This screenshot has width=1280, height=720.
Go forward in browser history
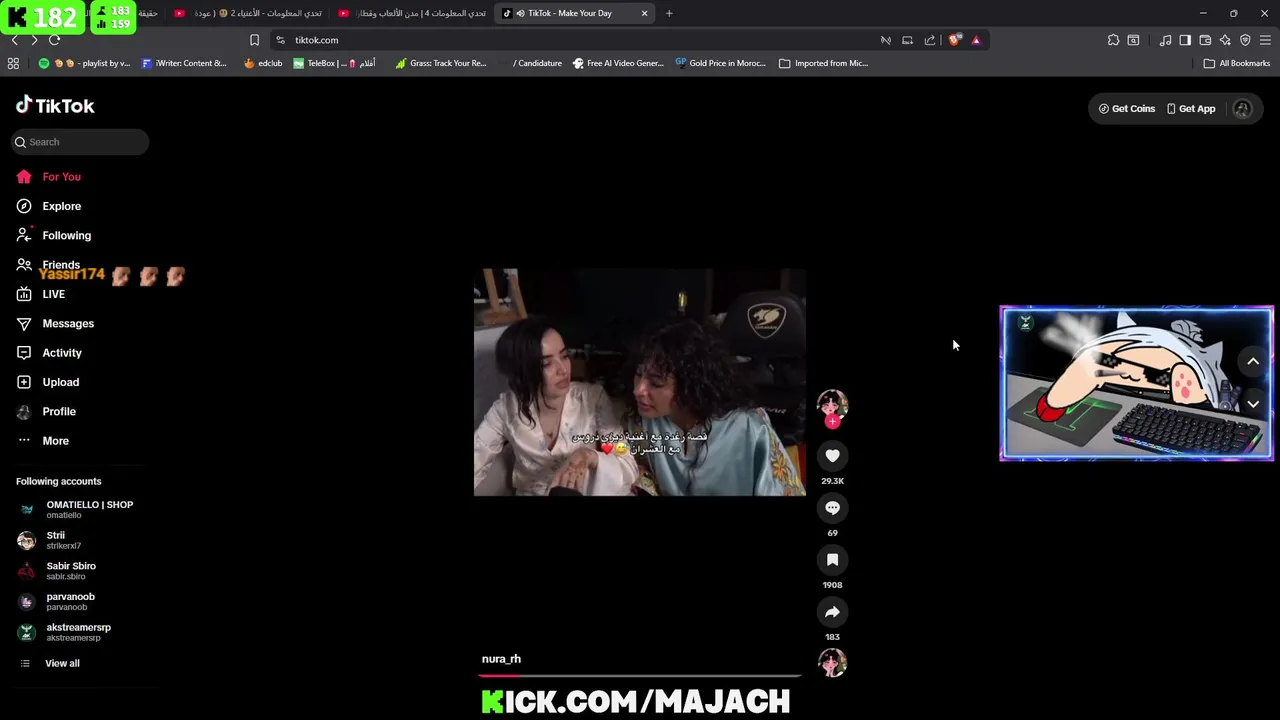tap(34, 40)
